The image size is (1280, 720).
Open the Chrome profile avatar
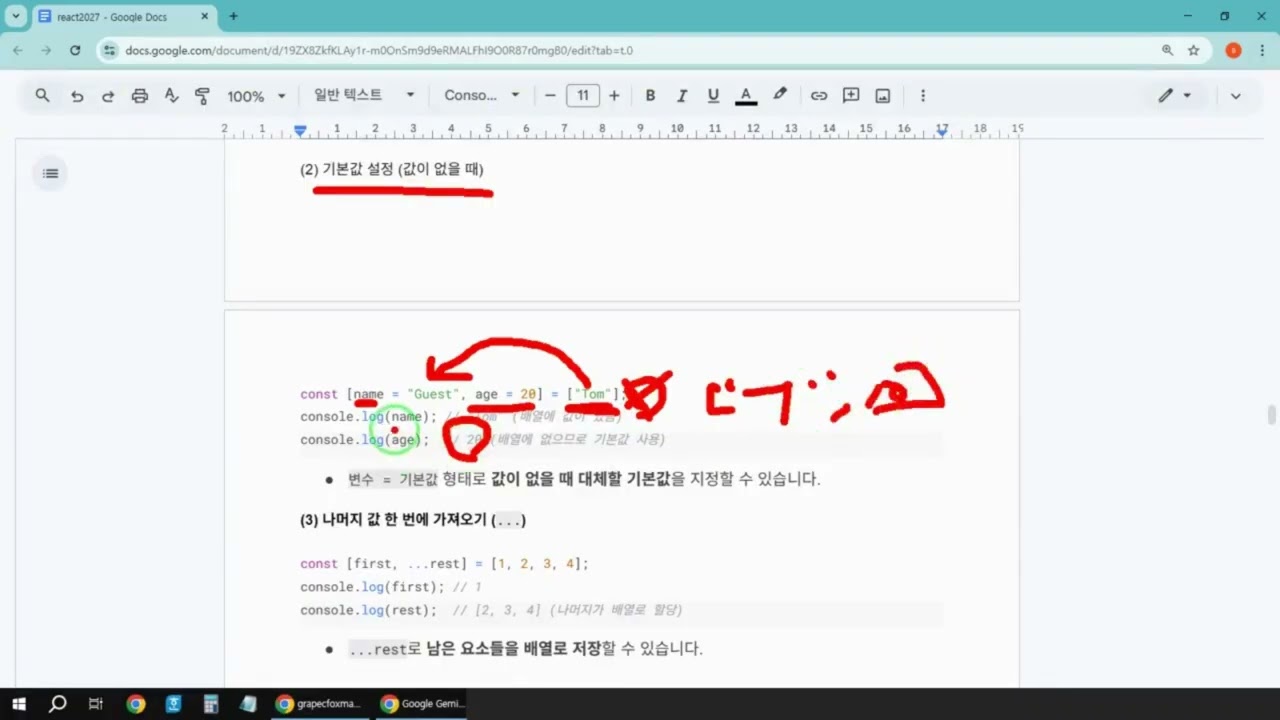(1233, 50)
